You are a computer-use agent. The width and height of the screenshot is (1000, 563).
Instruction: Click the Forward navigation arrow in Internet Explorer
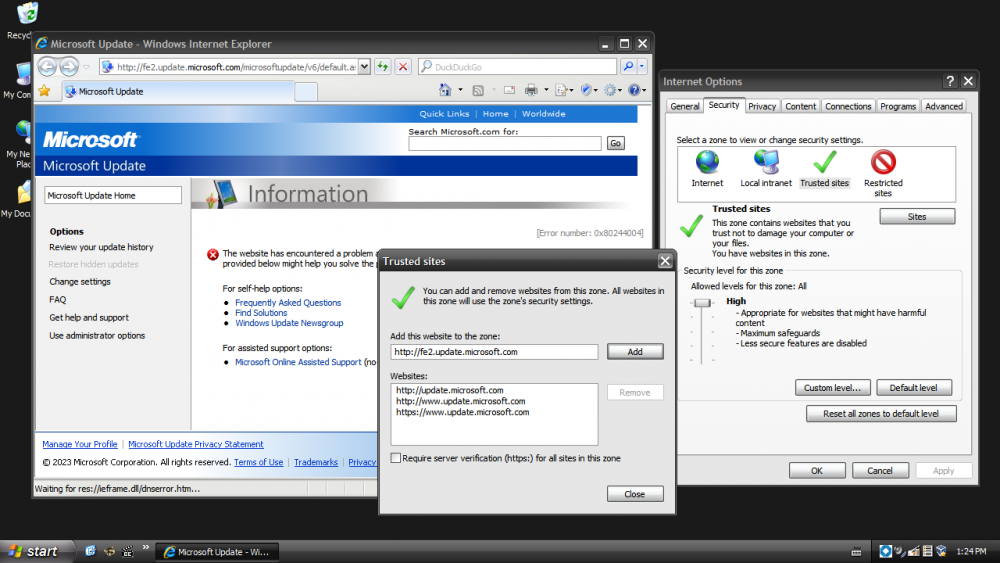pyautogui.click(x=69, y=66)
